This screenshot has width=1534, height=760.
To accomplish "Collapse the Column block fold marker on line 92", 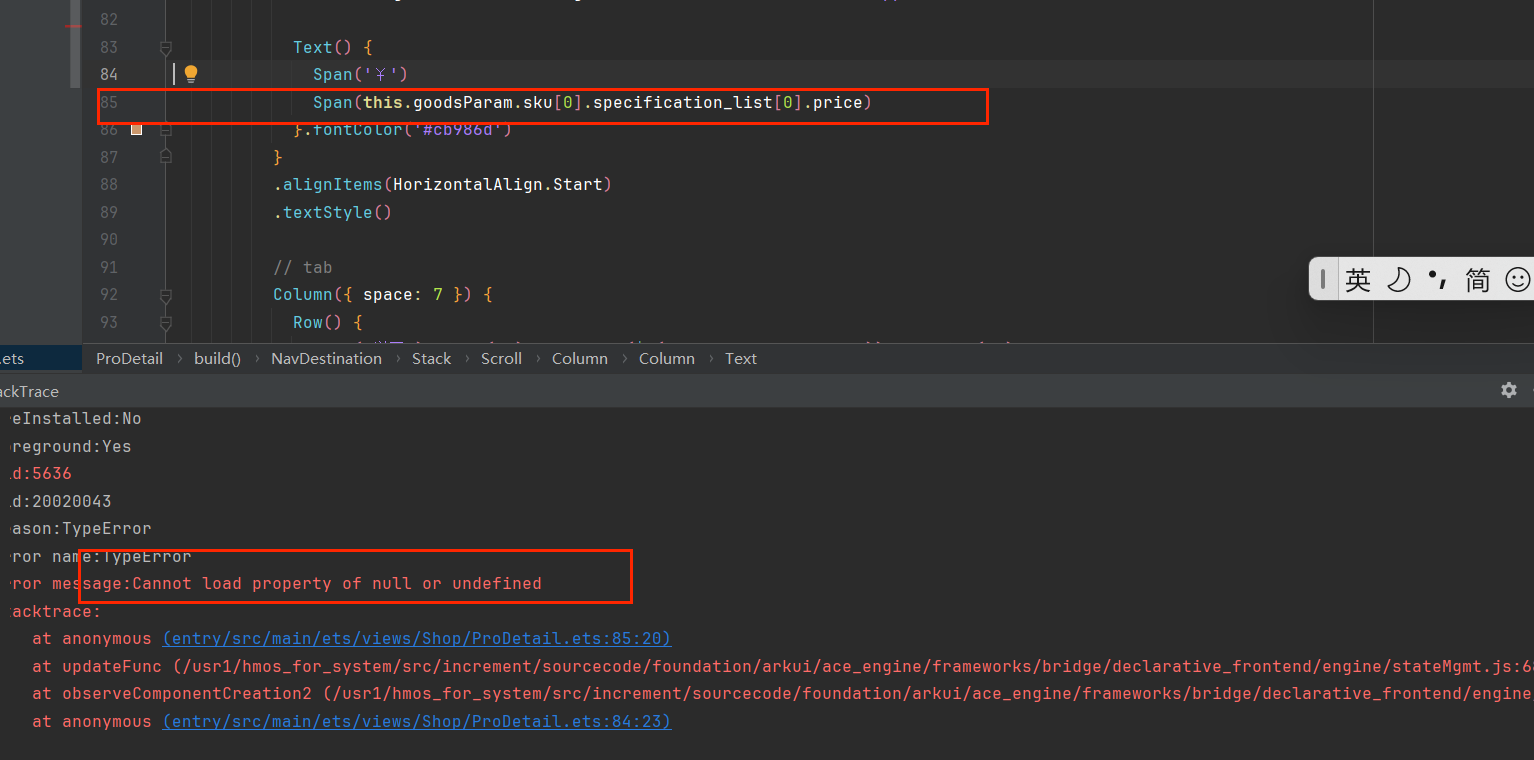I will (x=166, y=295).
